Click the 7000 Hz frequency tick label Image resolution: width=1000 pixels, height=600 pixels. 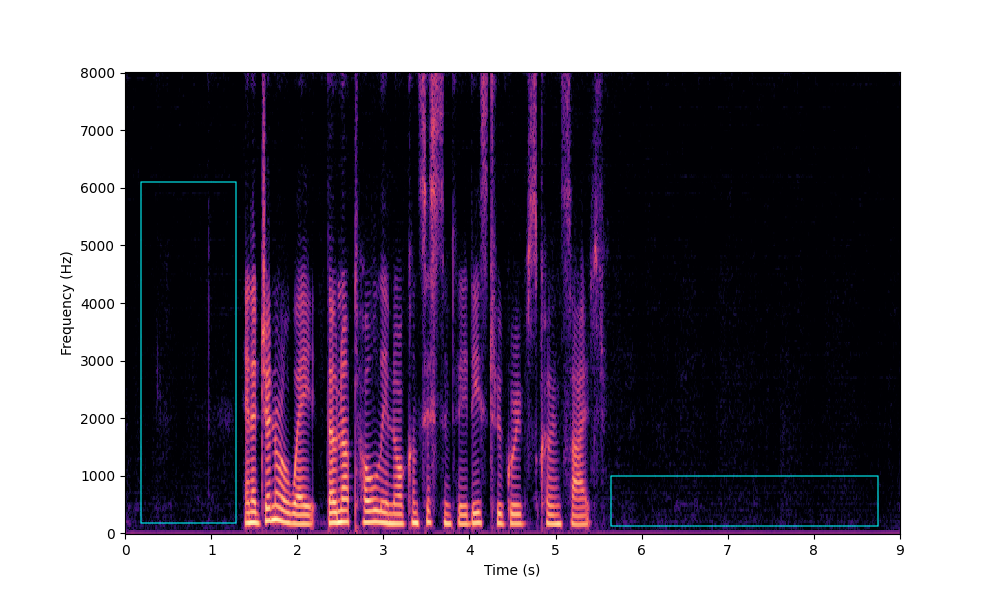click(101, 131)
